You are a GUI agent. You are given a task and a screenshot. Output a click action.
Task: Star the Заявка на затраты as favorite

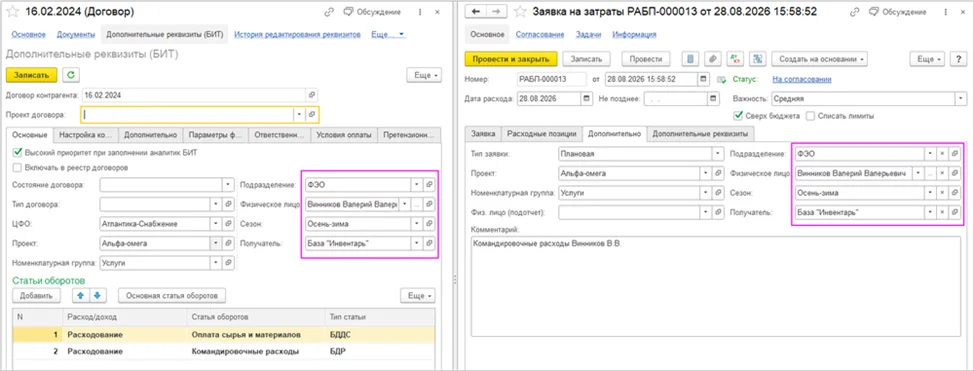[x=520, y=12]
